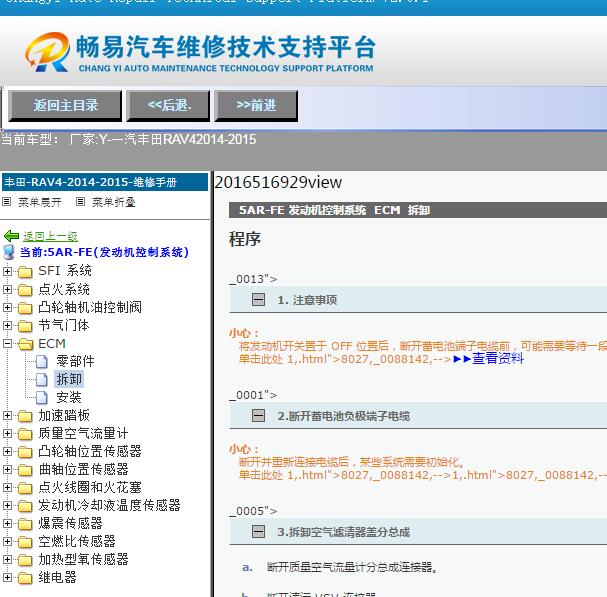Click the 菜单展开 list icon
This screenshot has width=607, height=597.
(7, 202)
